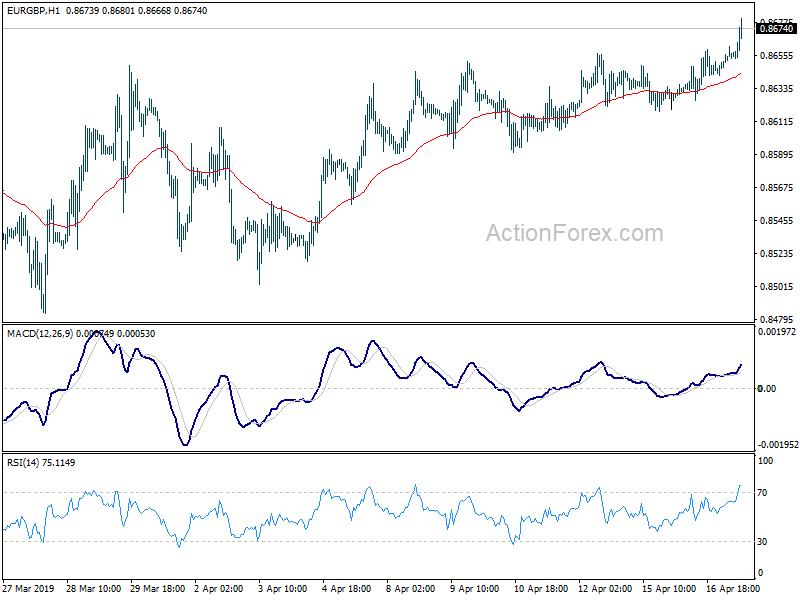The image size is (800, 600).
Task: Click the RSI overbought level label 70
Action: coord(762,493)
